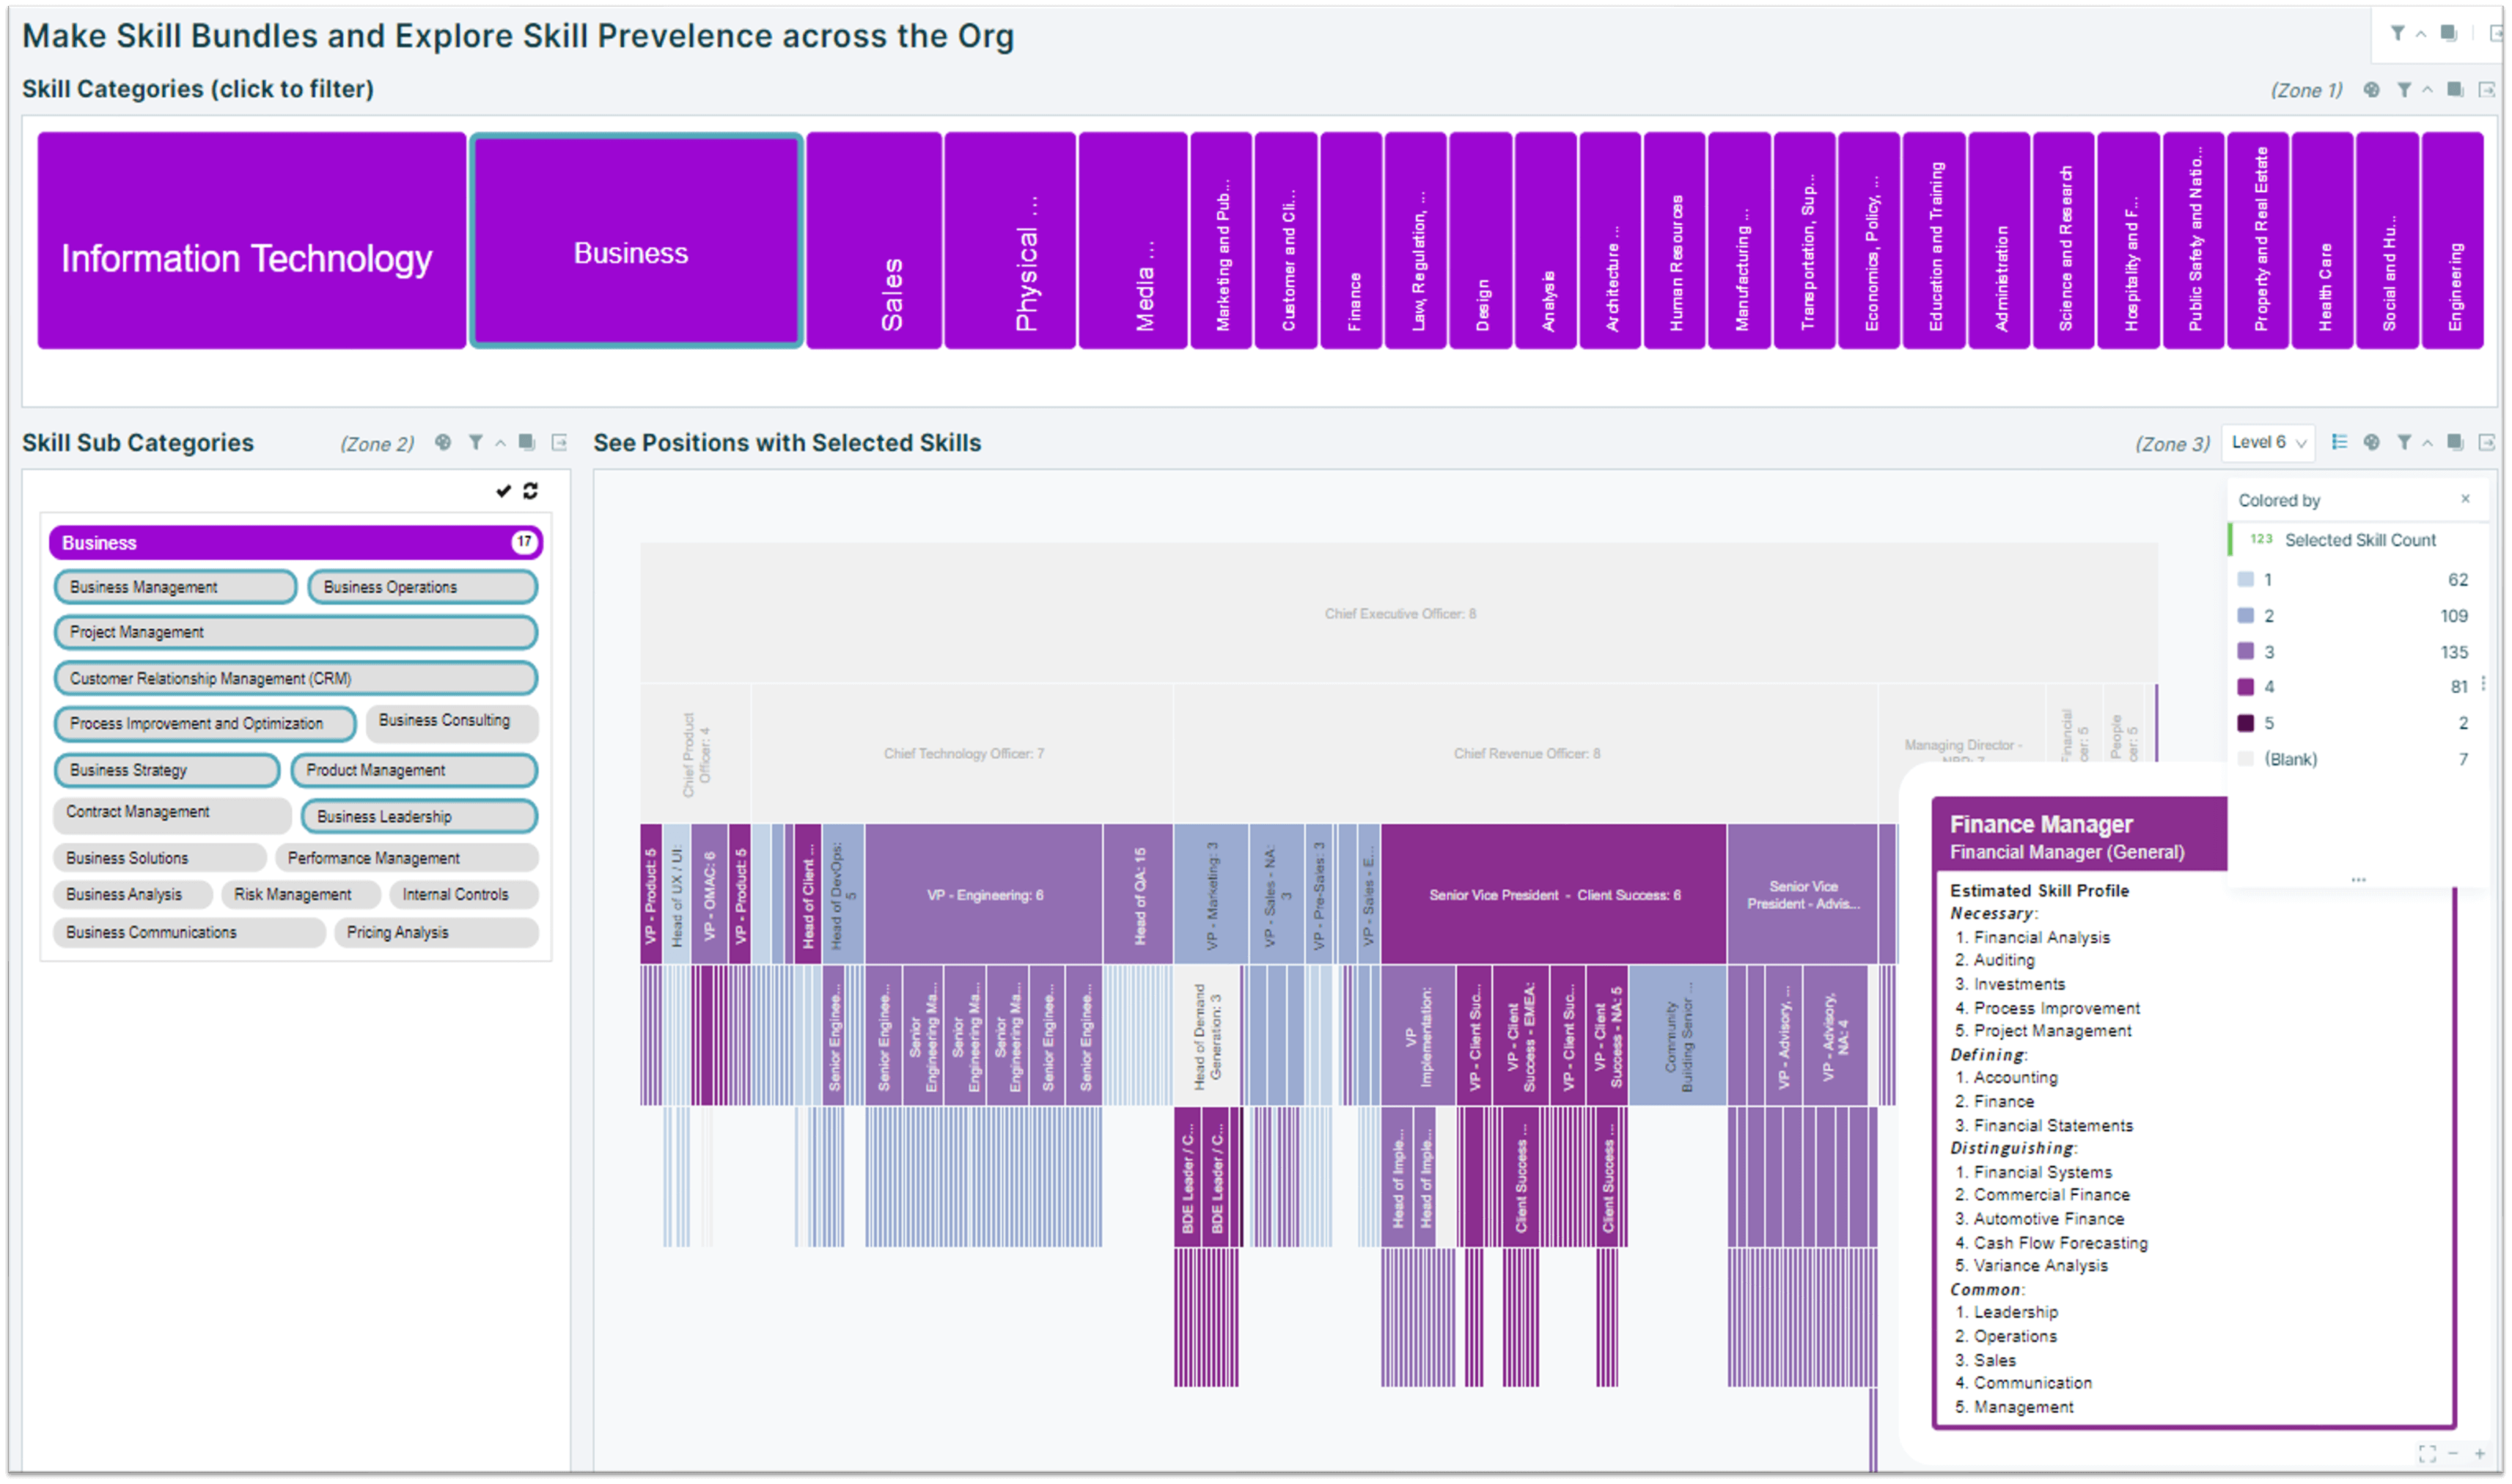This screenshot has width=2512, height=1484.
Task: Click the export arrow icon in Zone 1
Action: coord(2487,89)
